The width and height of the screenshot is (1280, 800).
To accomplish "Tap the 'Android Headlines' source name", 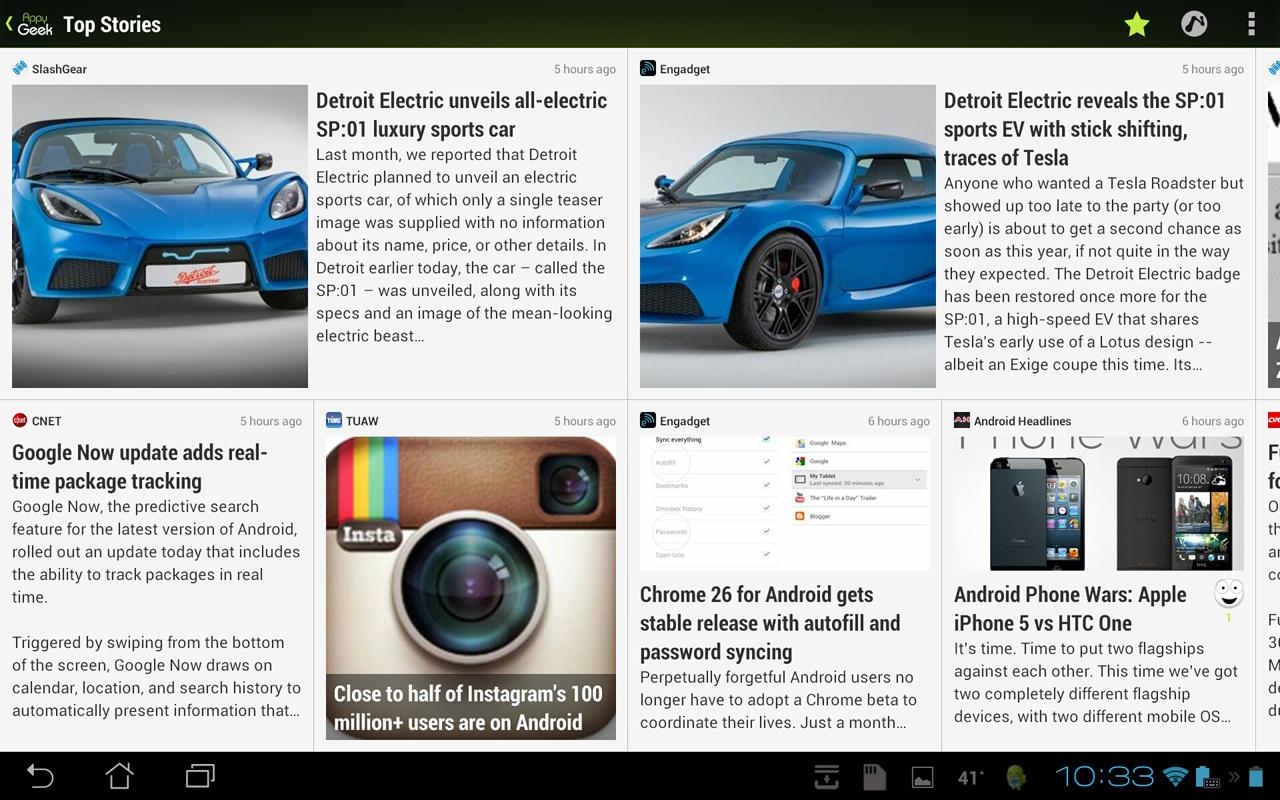I will coord(1022,421).
